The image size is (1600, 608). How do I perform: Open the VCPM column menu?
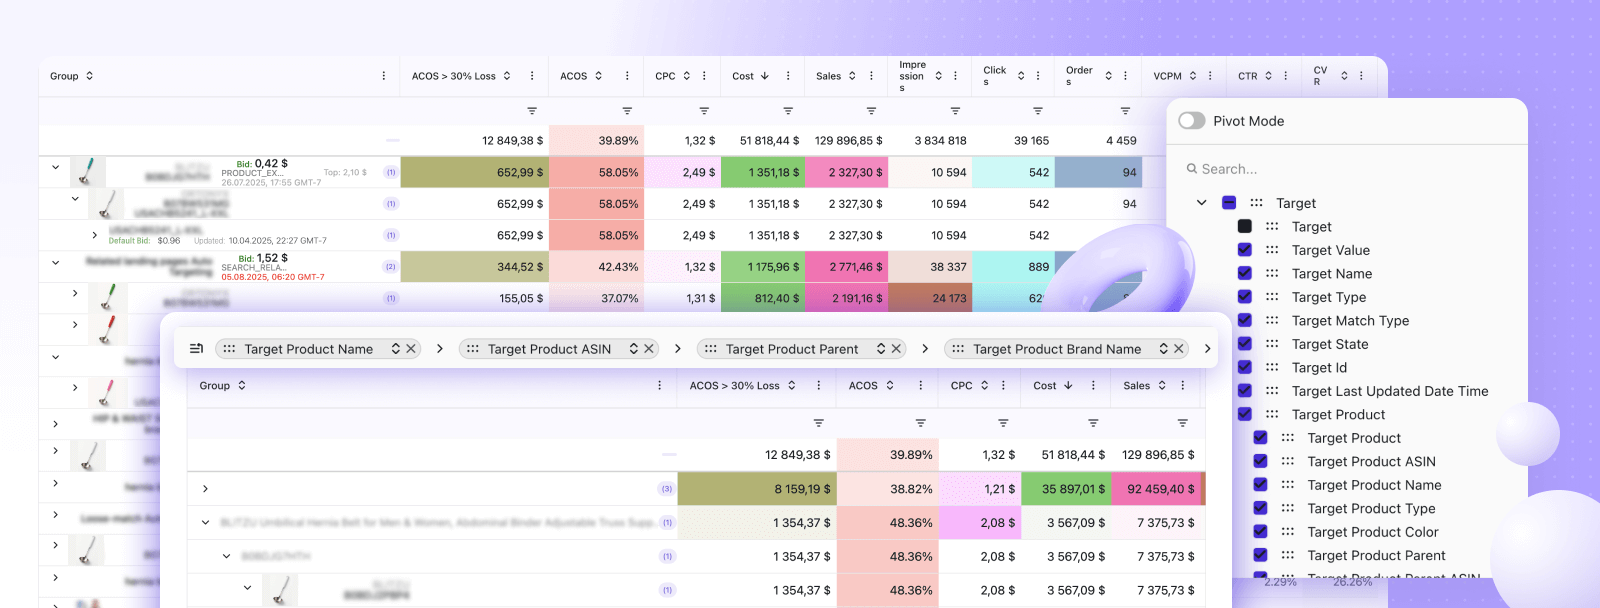click(x=1210, y=76)
